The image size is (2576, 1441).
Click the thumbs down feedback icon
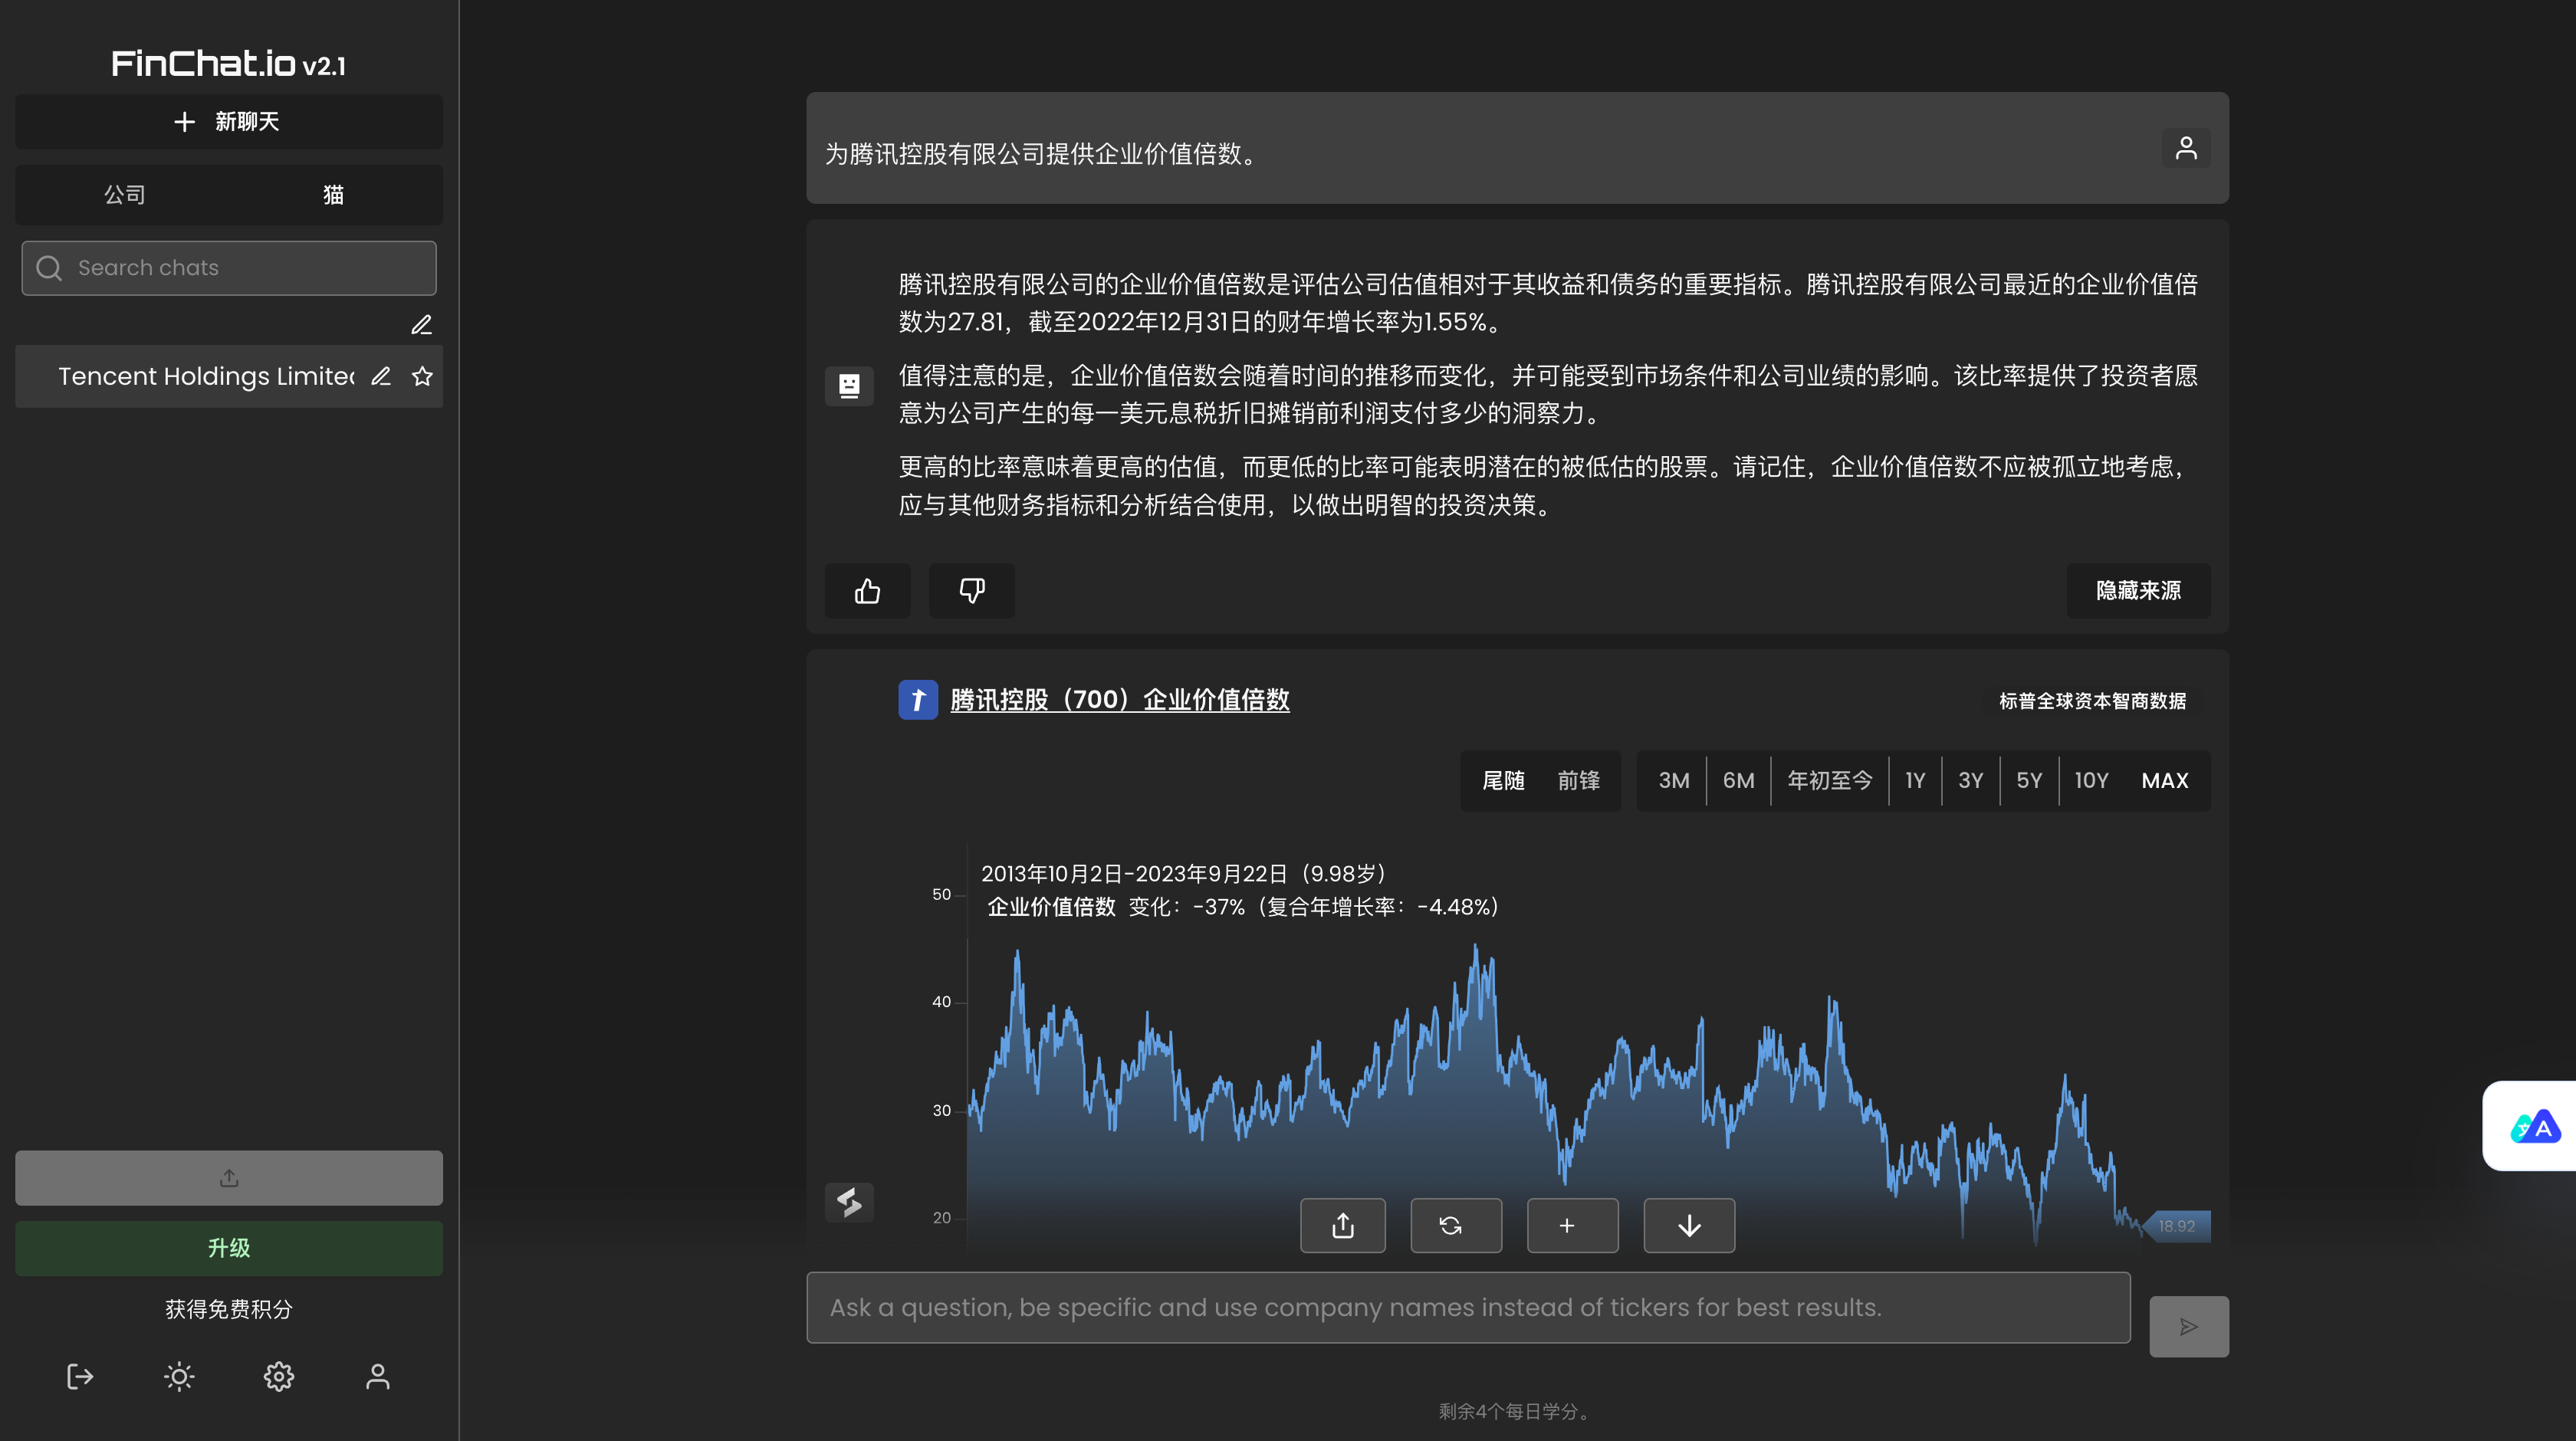pyautogui.click(x=971, y=591)
